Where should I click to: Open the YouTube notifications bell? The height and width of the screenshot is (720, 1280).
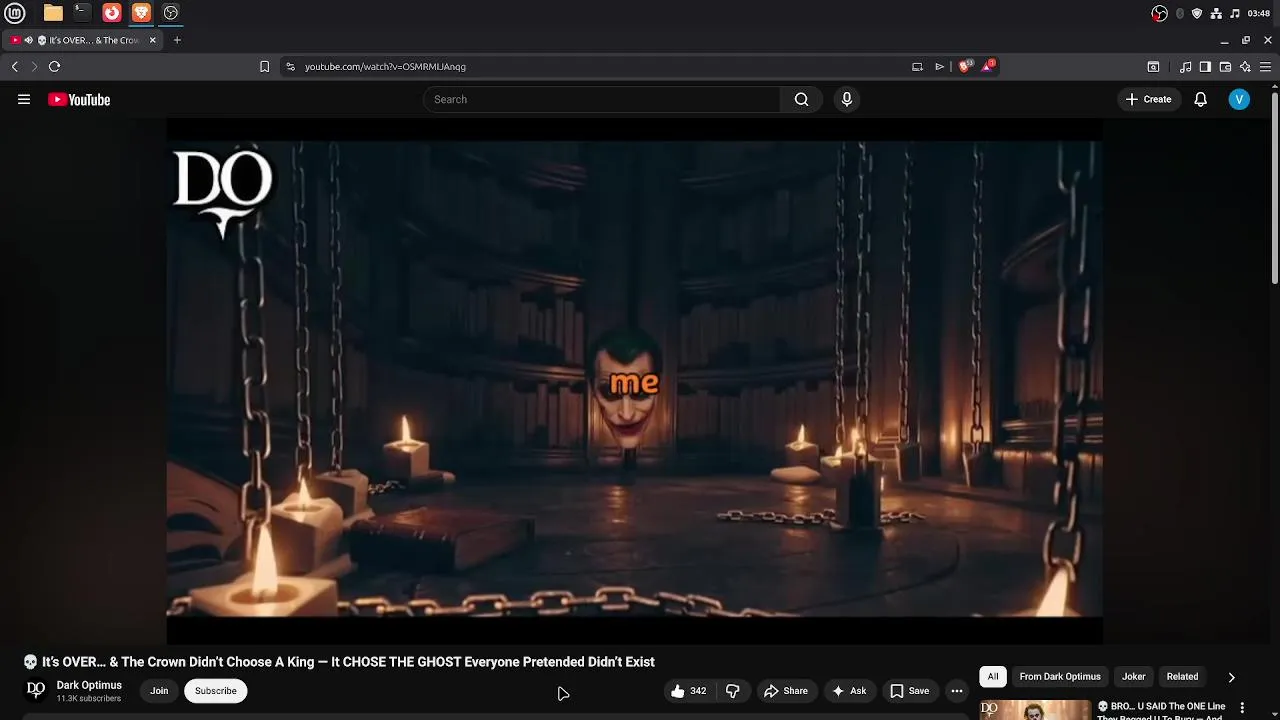1201,99
